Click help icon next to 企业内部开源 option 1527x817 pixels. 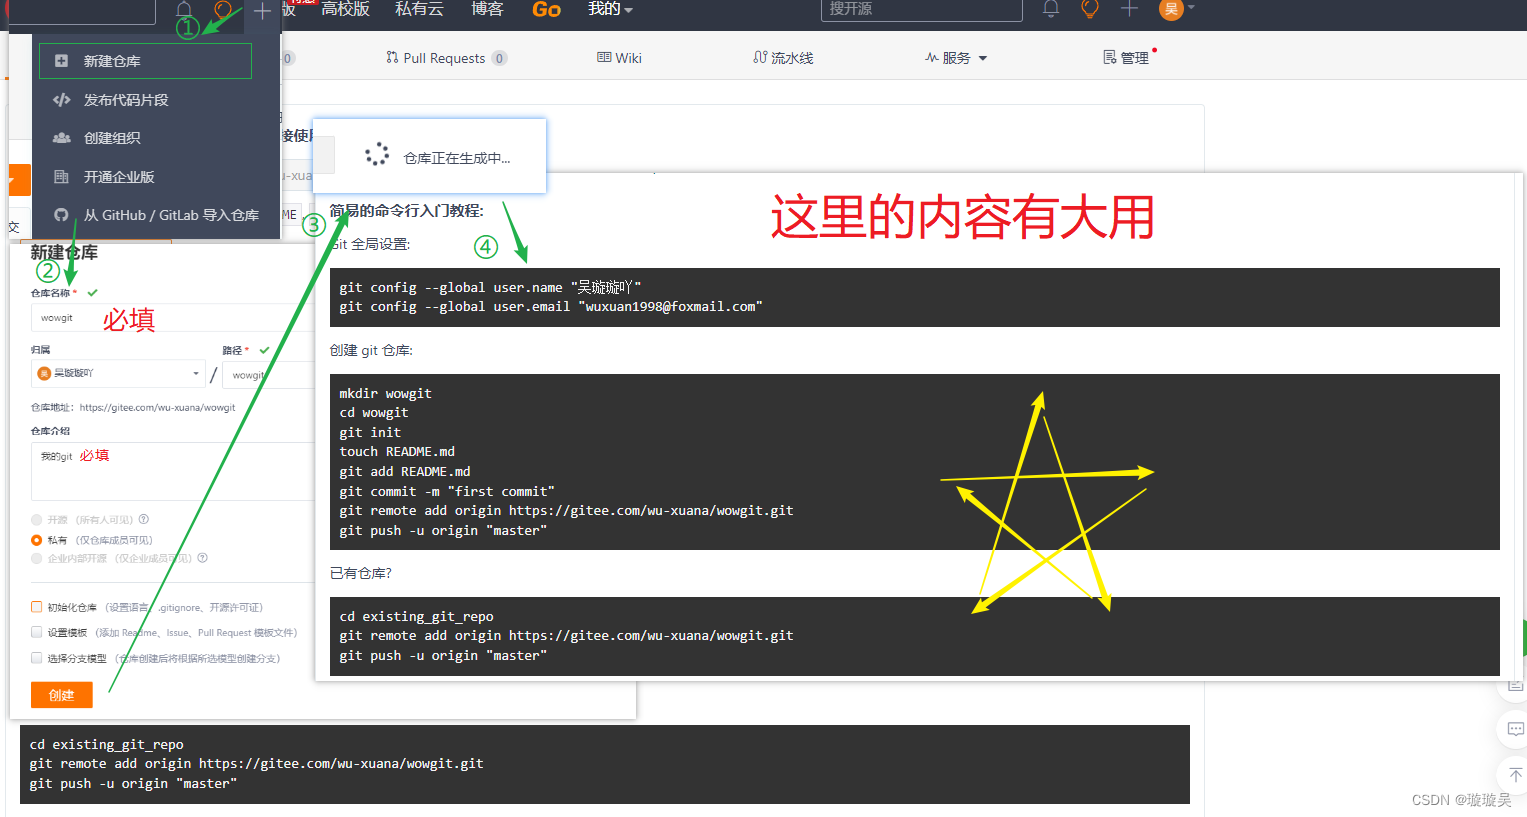(x=203, y=558)
